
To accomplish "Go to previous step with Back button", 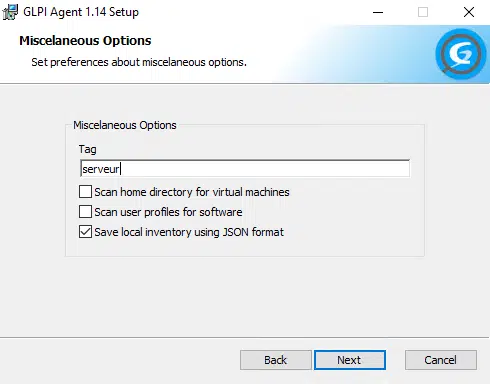I will 276,360.
